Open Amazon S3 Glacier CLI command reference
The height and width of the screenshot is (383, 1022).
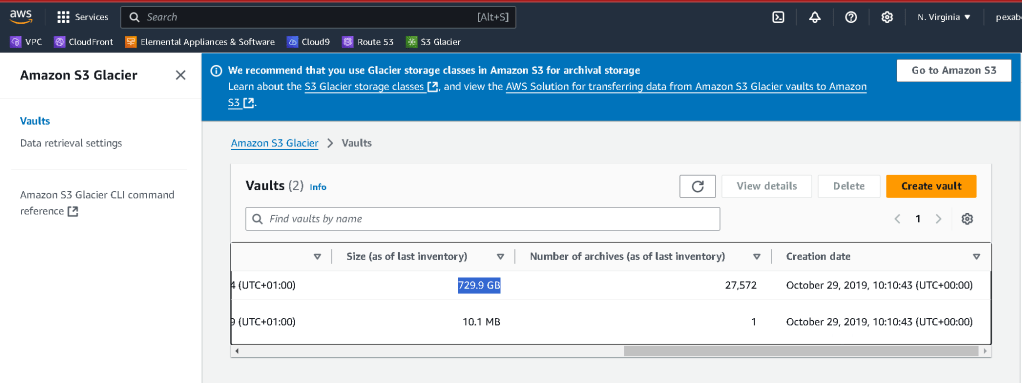coord(97,203)
